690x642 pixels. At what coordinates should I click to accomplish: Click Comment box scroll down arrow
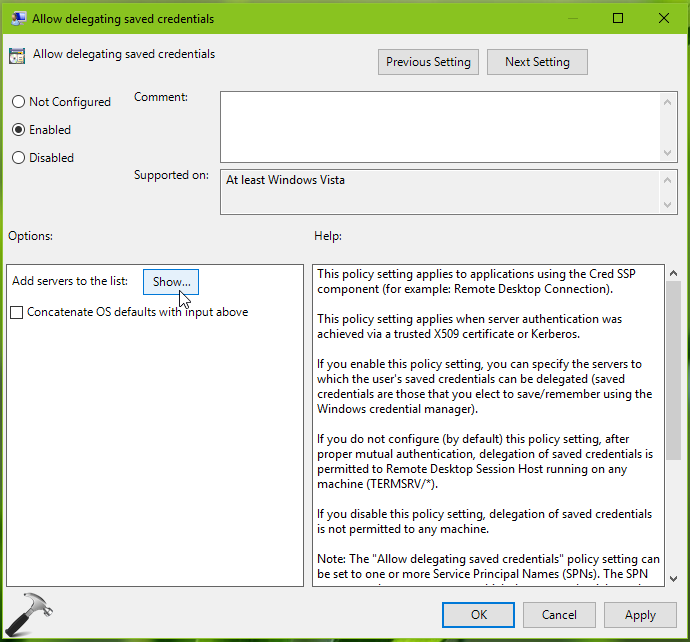tap(669, 152)
